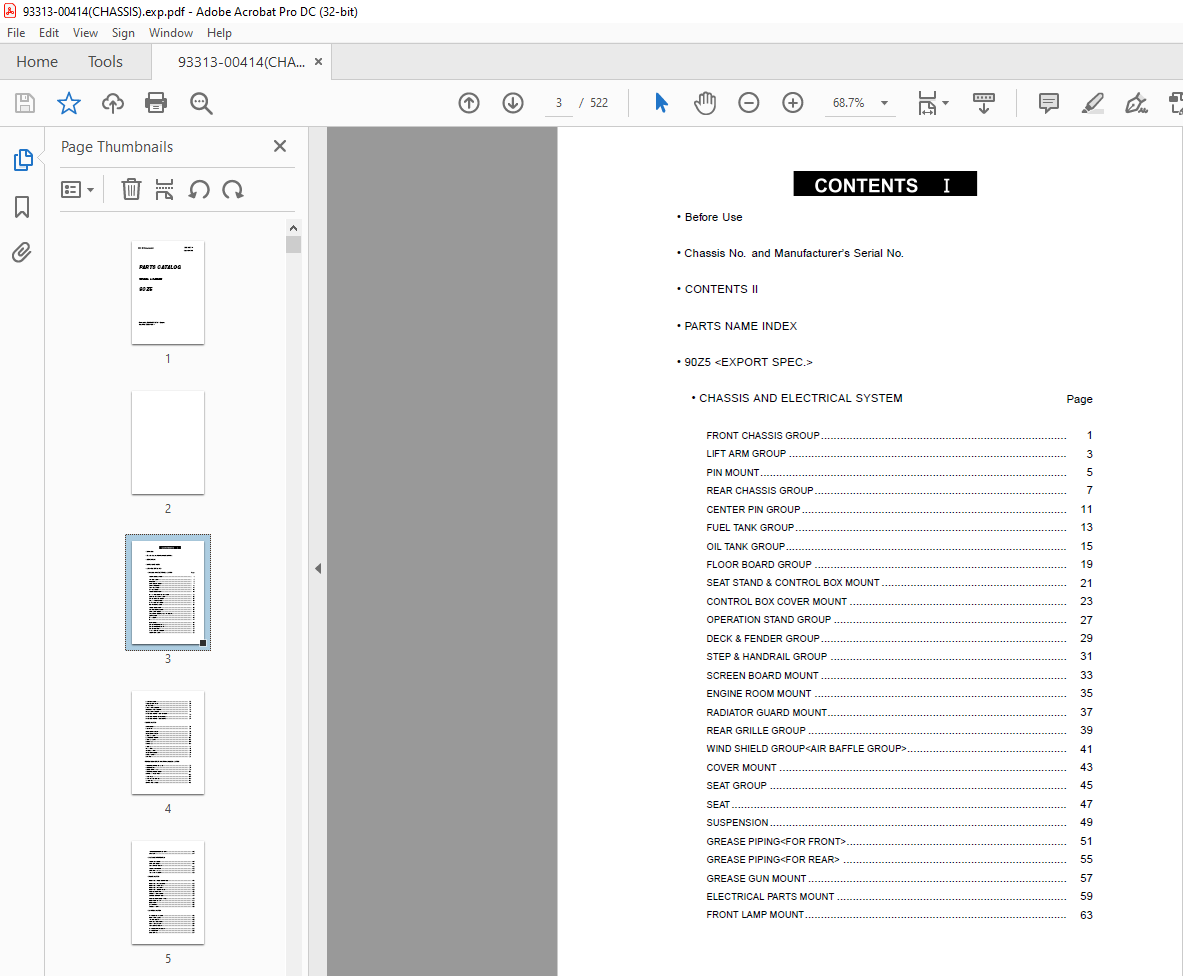The image size is (1183, 976).
Task: Switch to the Home tab
Action: tap(37, 62)
